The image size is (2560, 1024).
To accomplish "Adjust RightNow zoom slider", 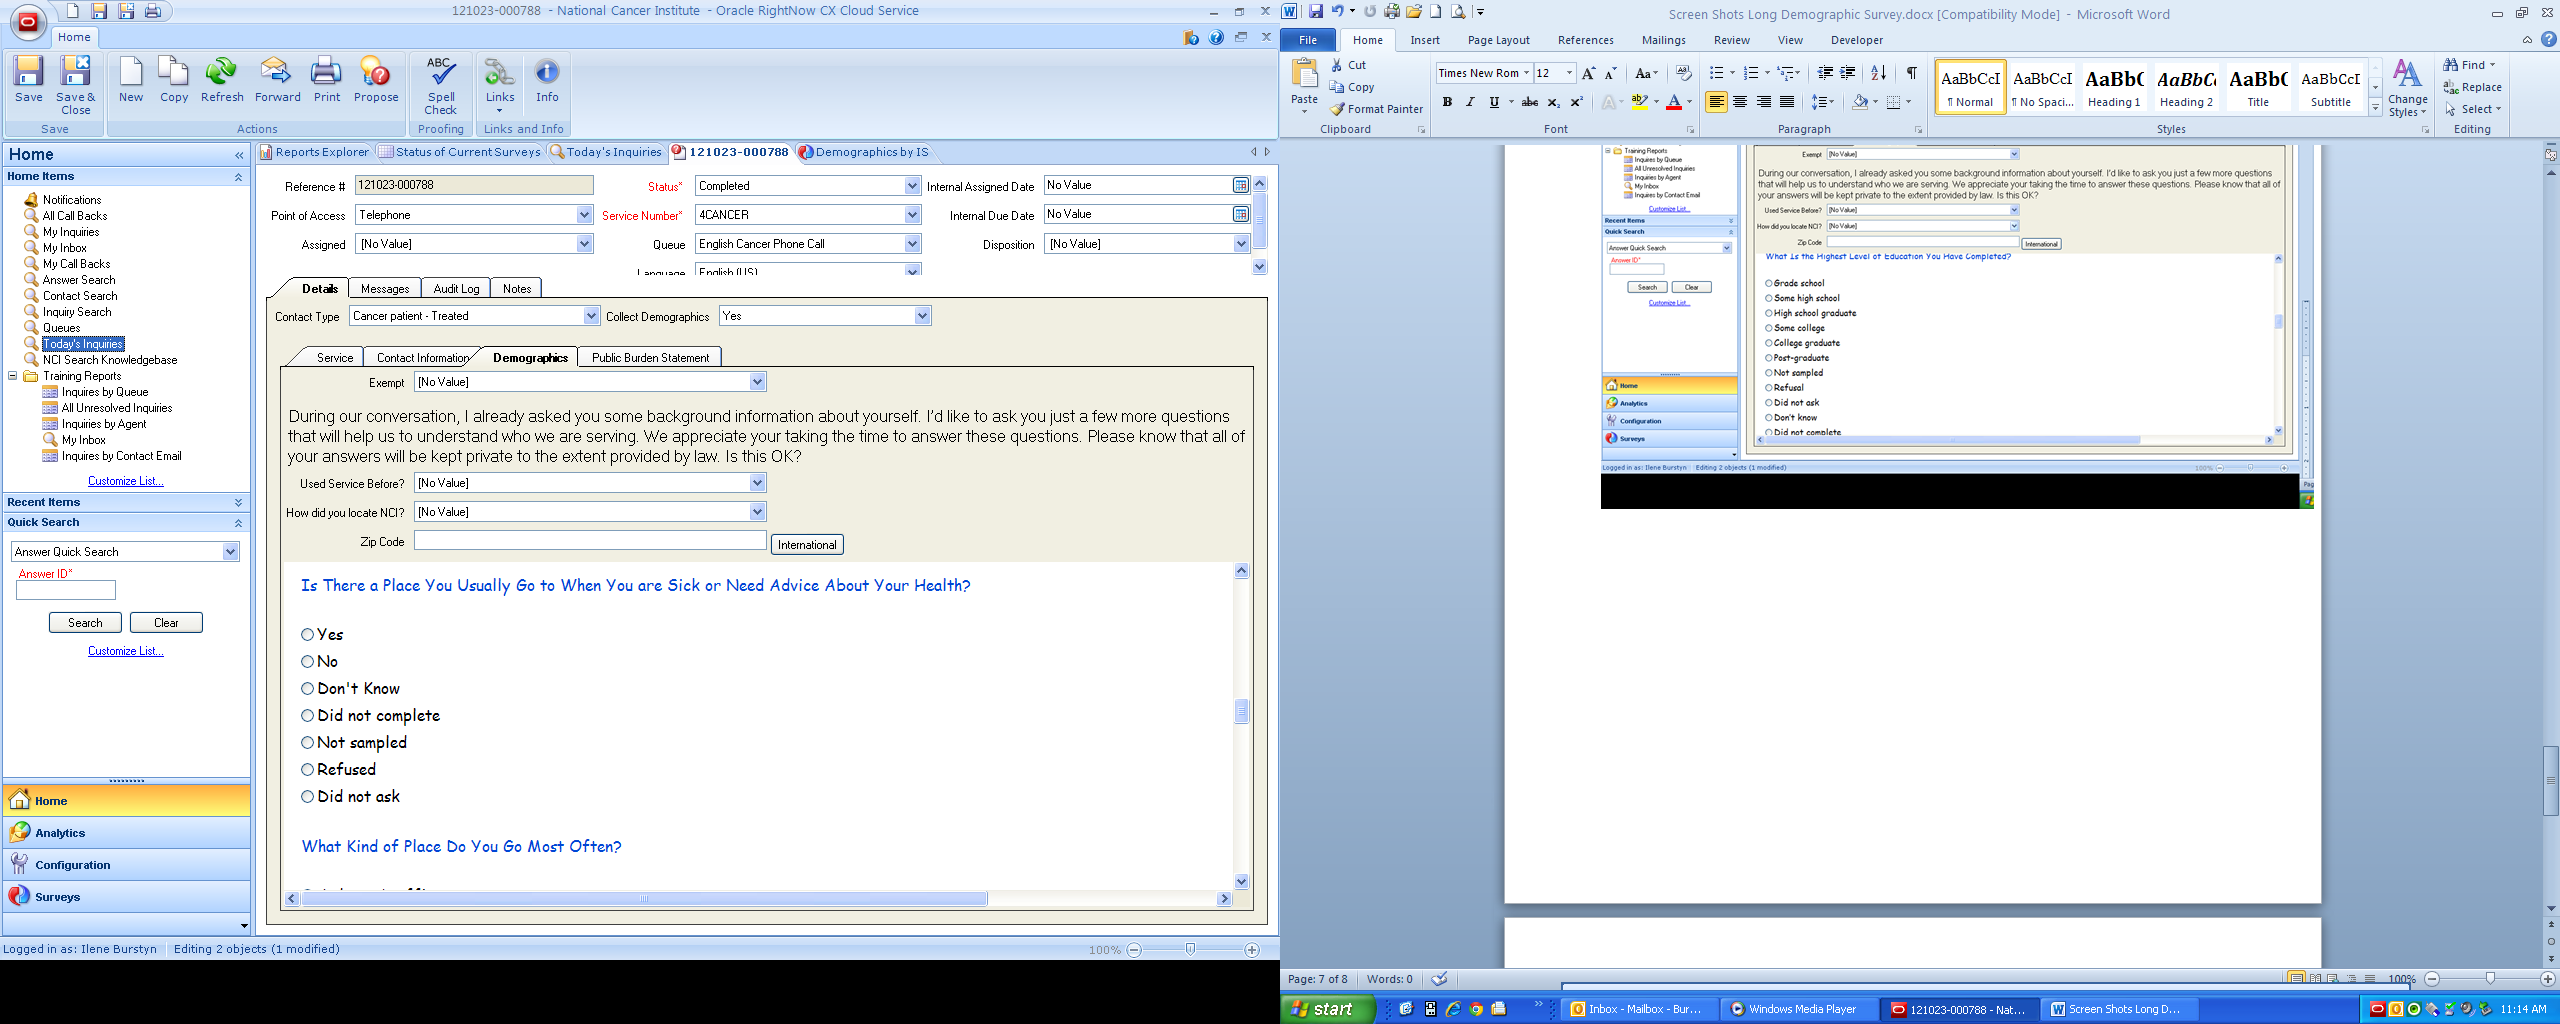I will tap(1190, 949).
